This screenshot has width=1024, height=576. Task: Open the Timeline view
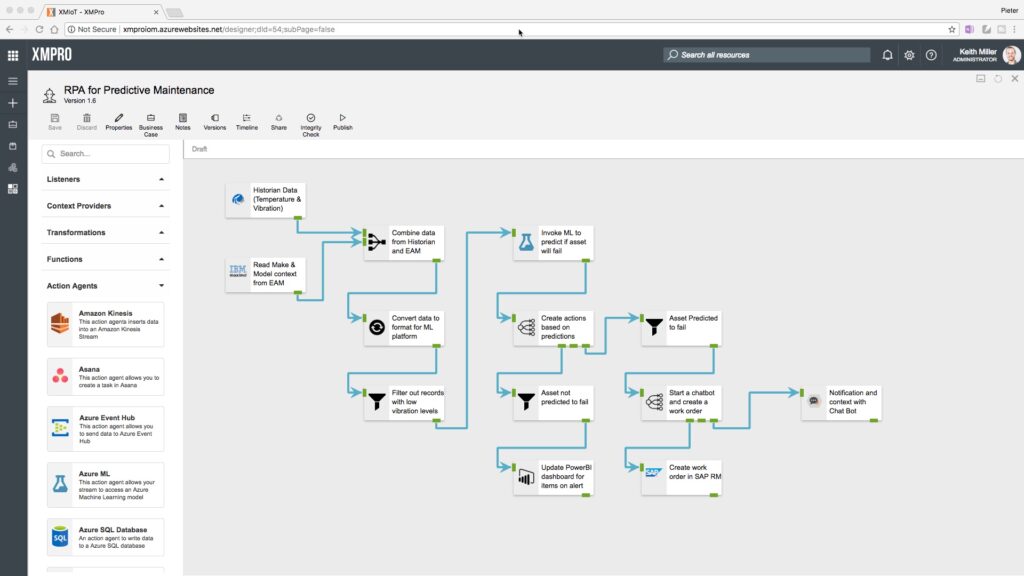pyautogui.click(x=246, y=122)
